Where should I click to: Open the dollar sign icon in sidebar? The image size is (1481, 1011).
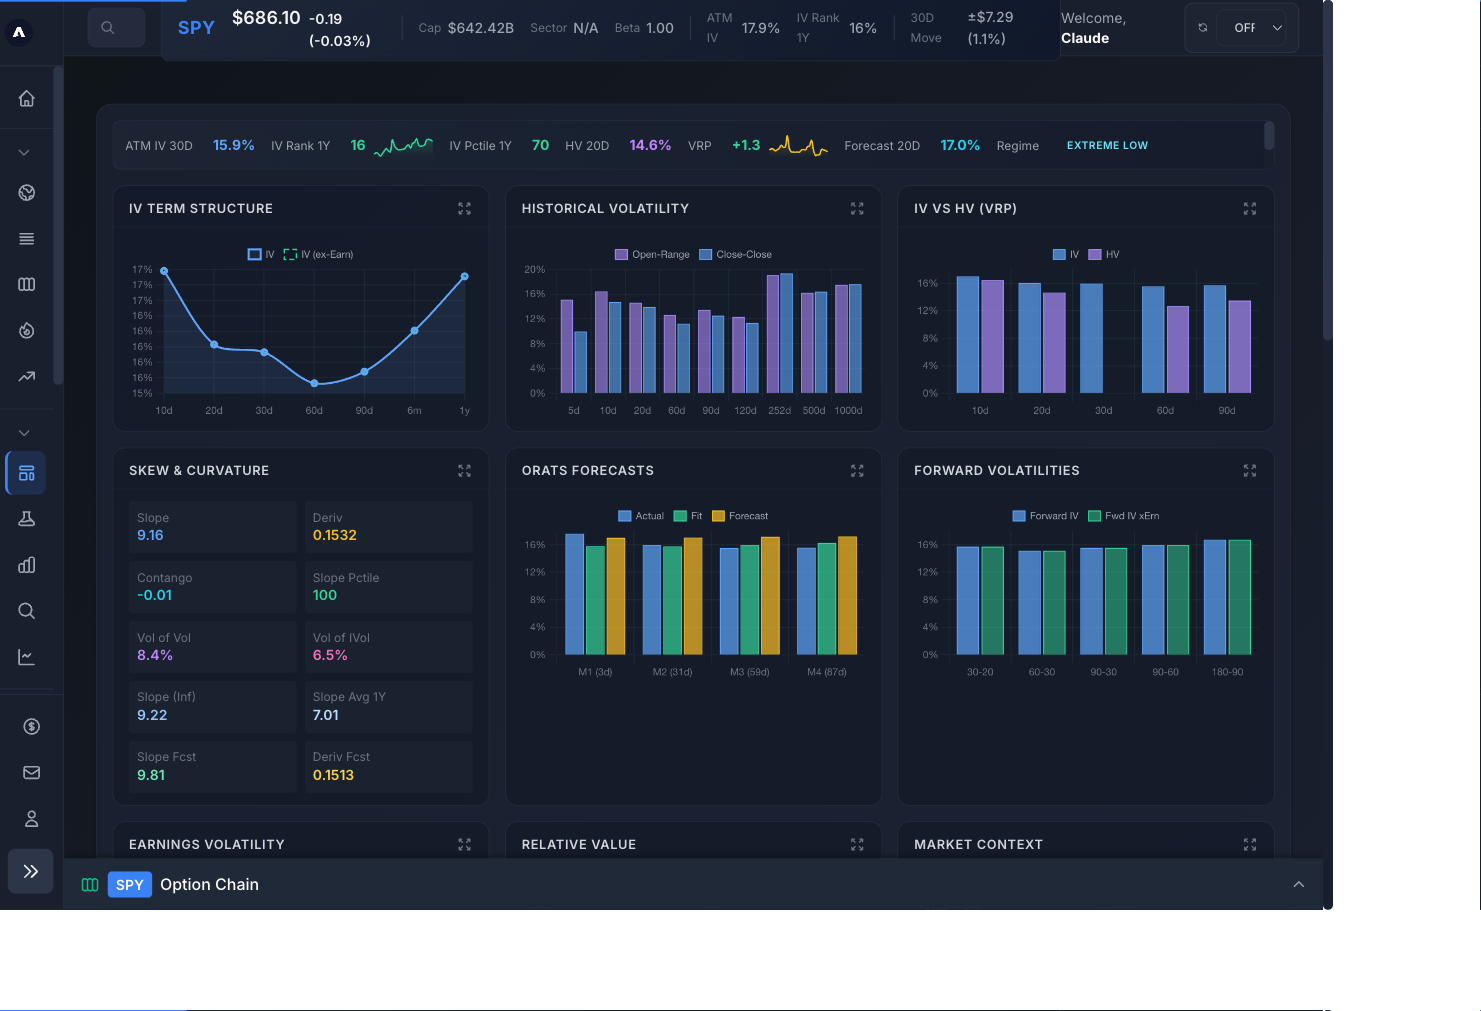[31, 726]
